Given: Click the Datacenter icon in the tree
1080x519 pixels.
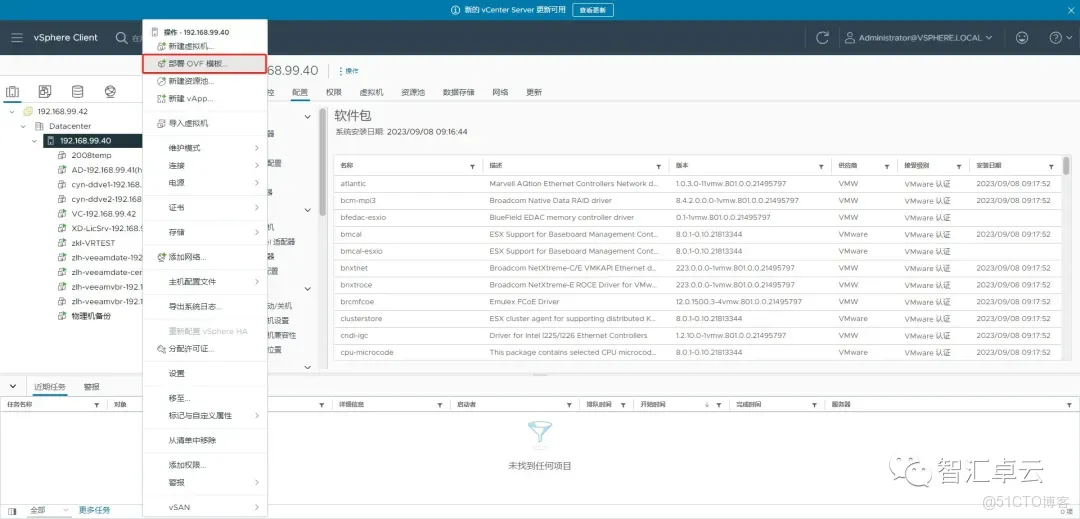Looking at the screenshot, I should point(40,126).
